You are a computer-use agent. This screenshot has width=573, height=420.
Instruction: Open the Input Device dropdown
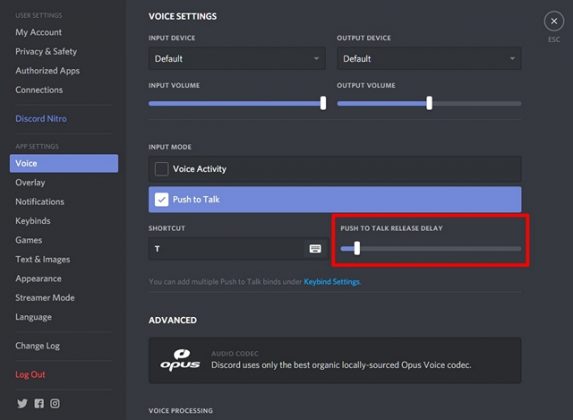tap(237, 58)
